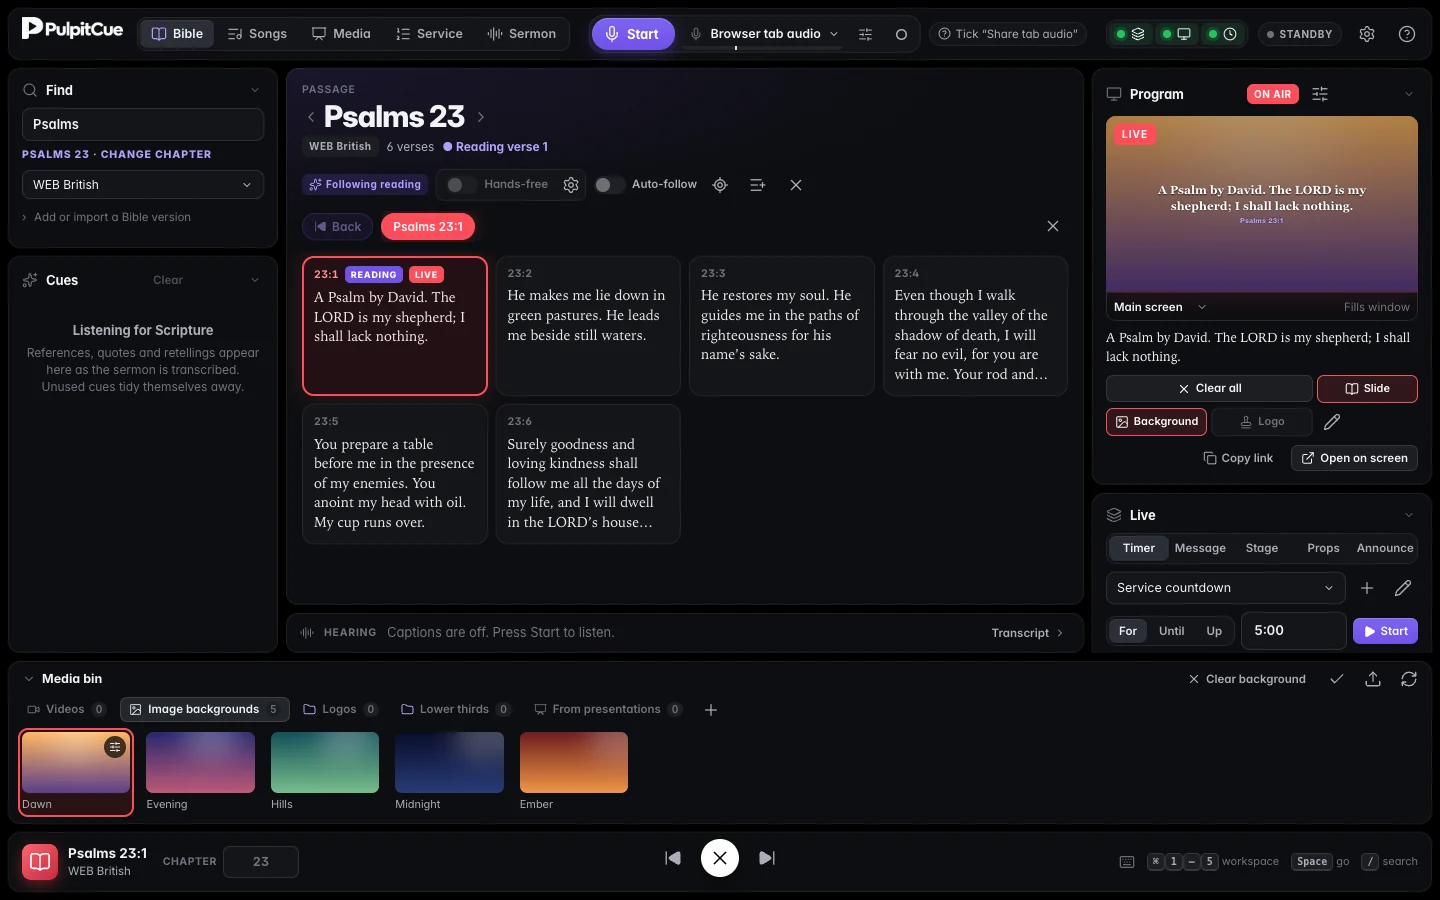Switch to the Songs workspace
Image resolution: width=1440 pixels, height=900 pixels.
(257, 34)
